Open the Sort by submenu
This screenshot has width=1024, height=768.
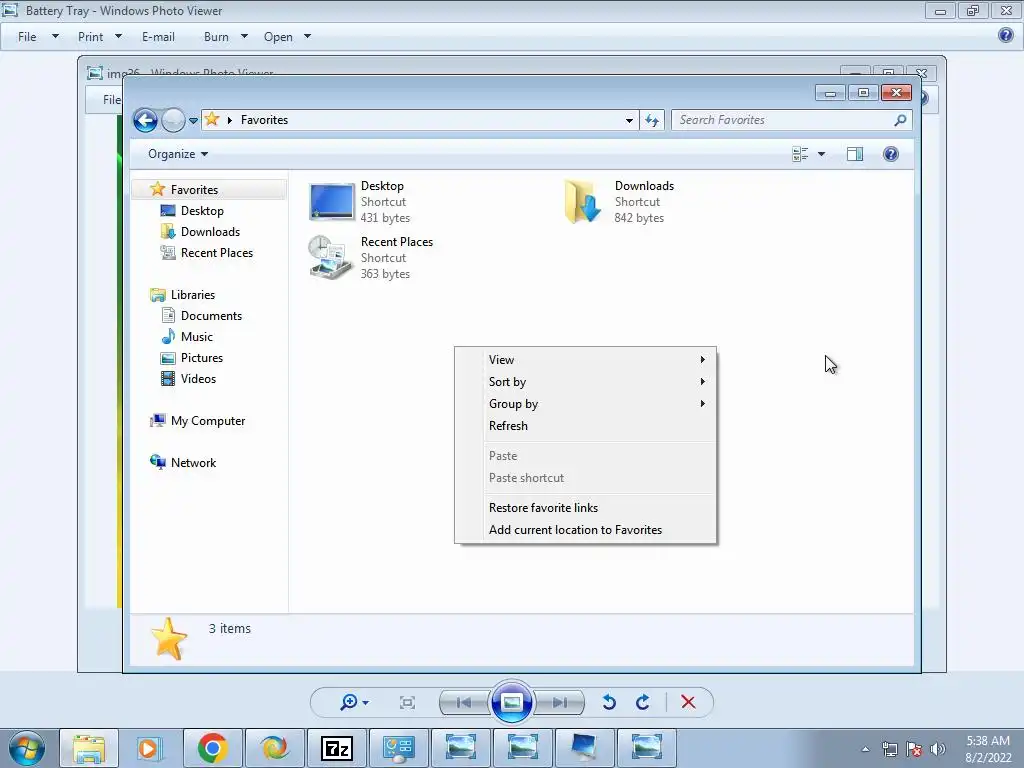pos(586,382)
